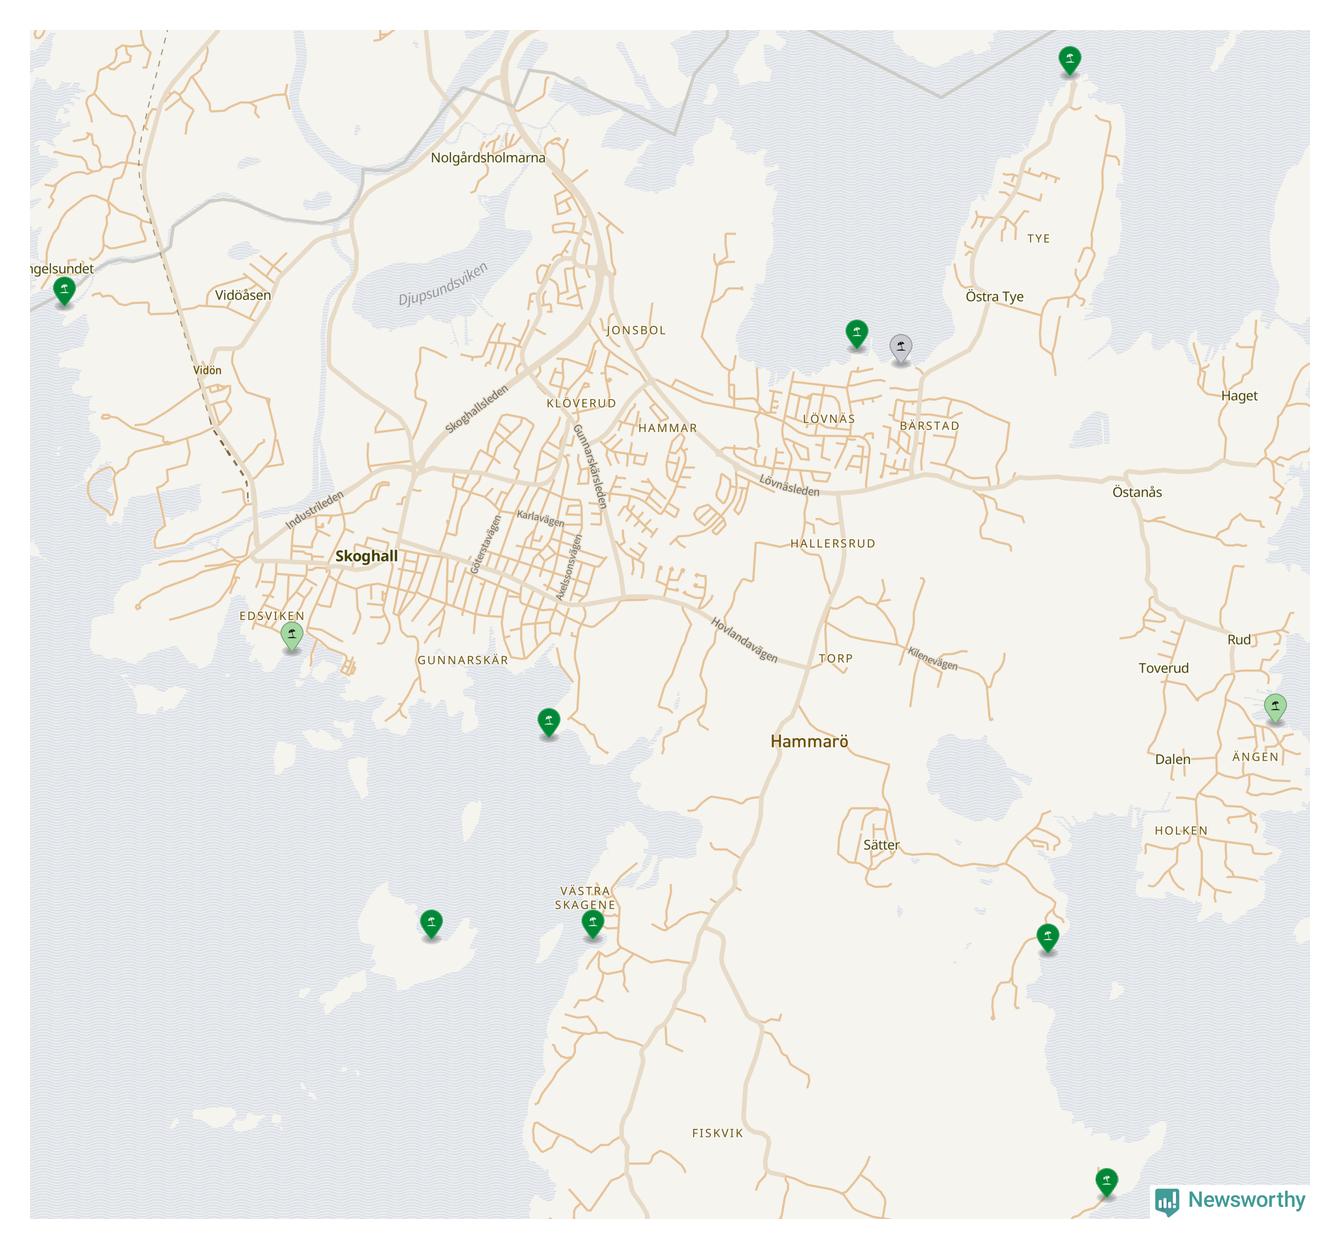The width and height of the screenshot is (1340, 1249).
Task: Click the Industrileden road label
Action: [314, 510]
